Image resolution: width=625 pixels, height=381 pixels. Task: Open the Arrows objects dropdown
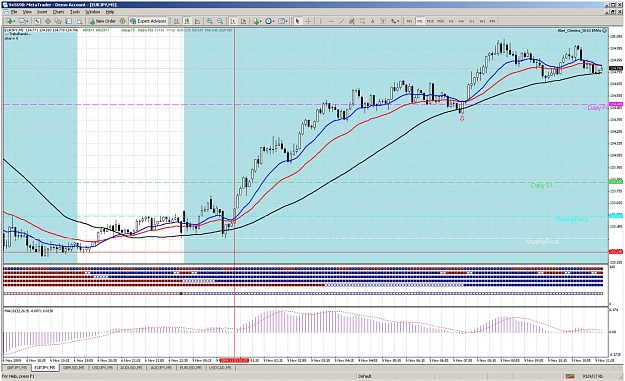pyautogui.click(x=395, y=21)
